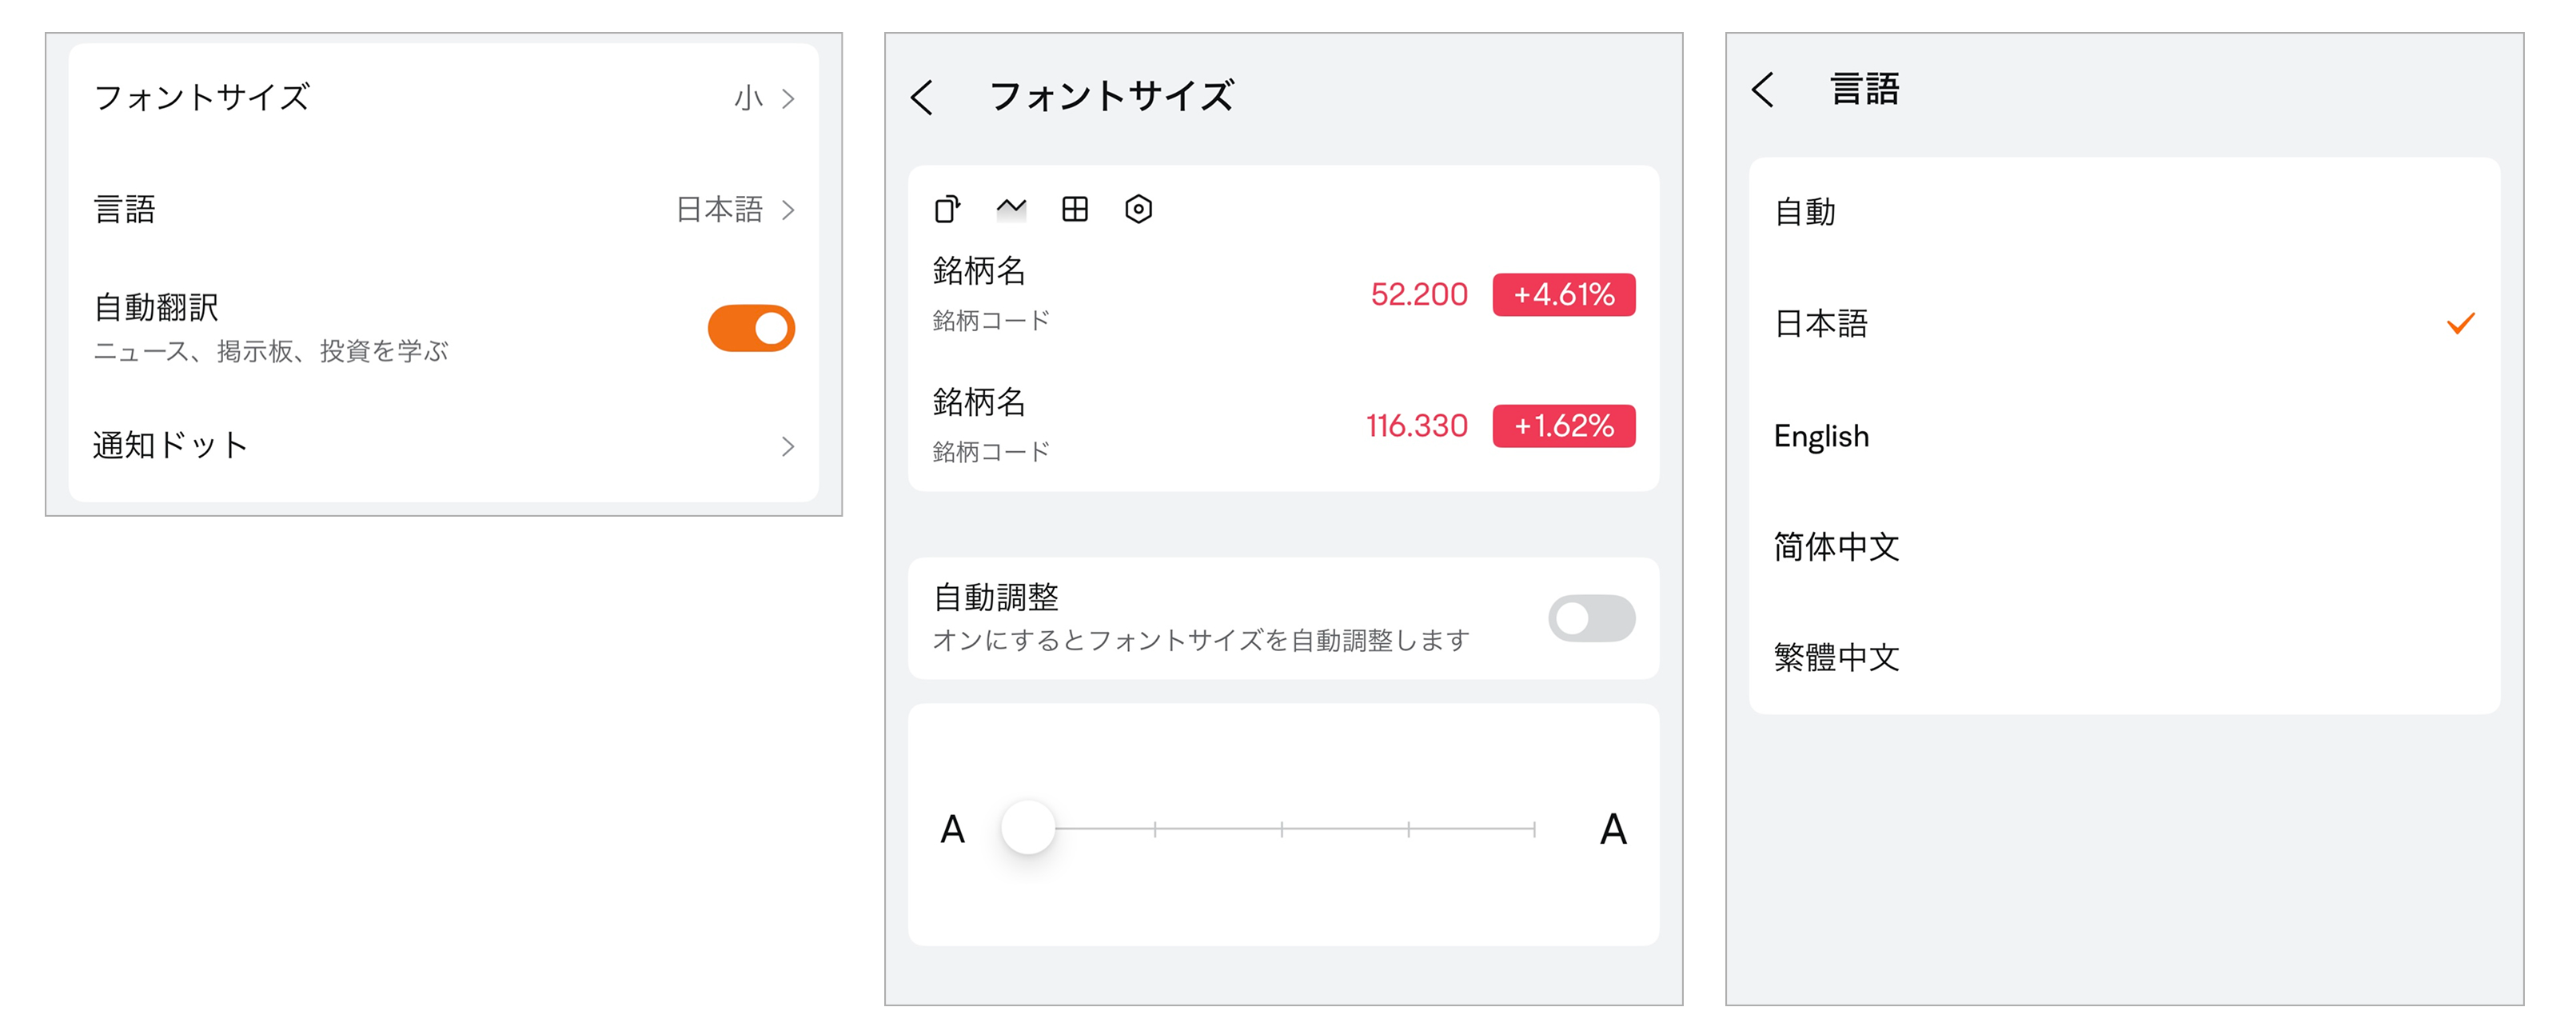This screenshot has width=2576, height=1035.
Task: Select 日本語 with the orange checkmark
Action: click(x=2460, y=324)
